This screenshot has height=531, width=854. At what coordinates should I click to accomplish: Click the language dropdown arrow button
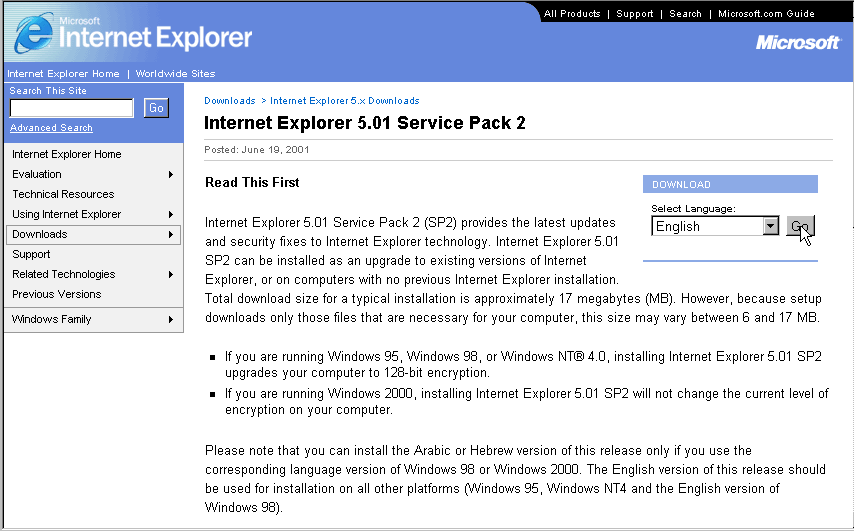pyautogui.click(x=770, y=226)
